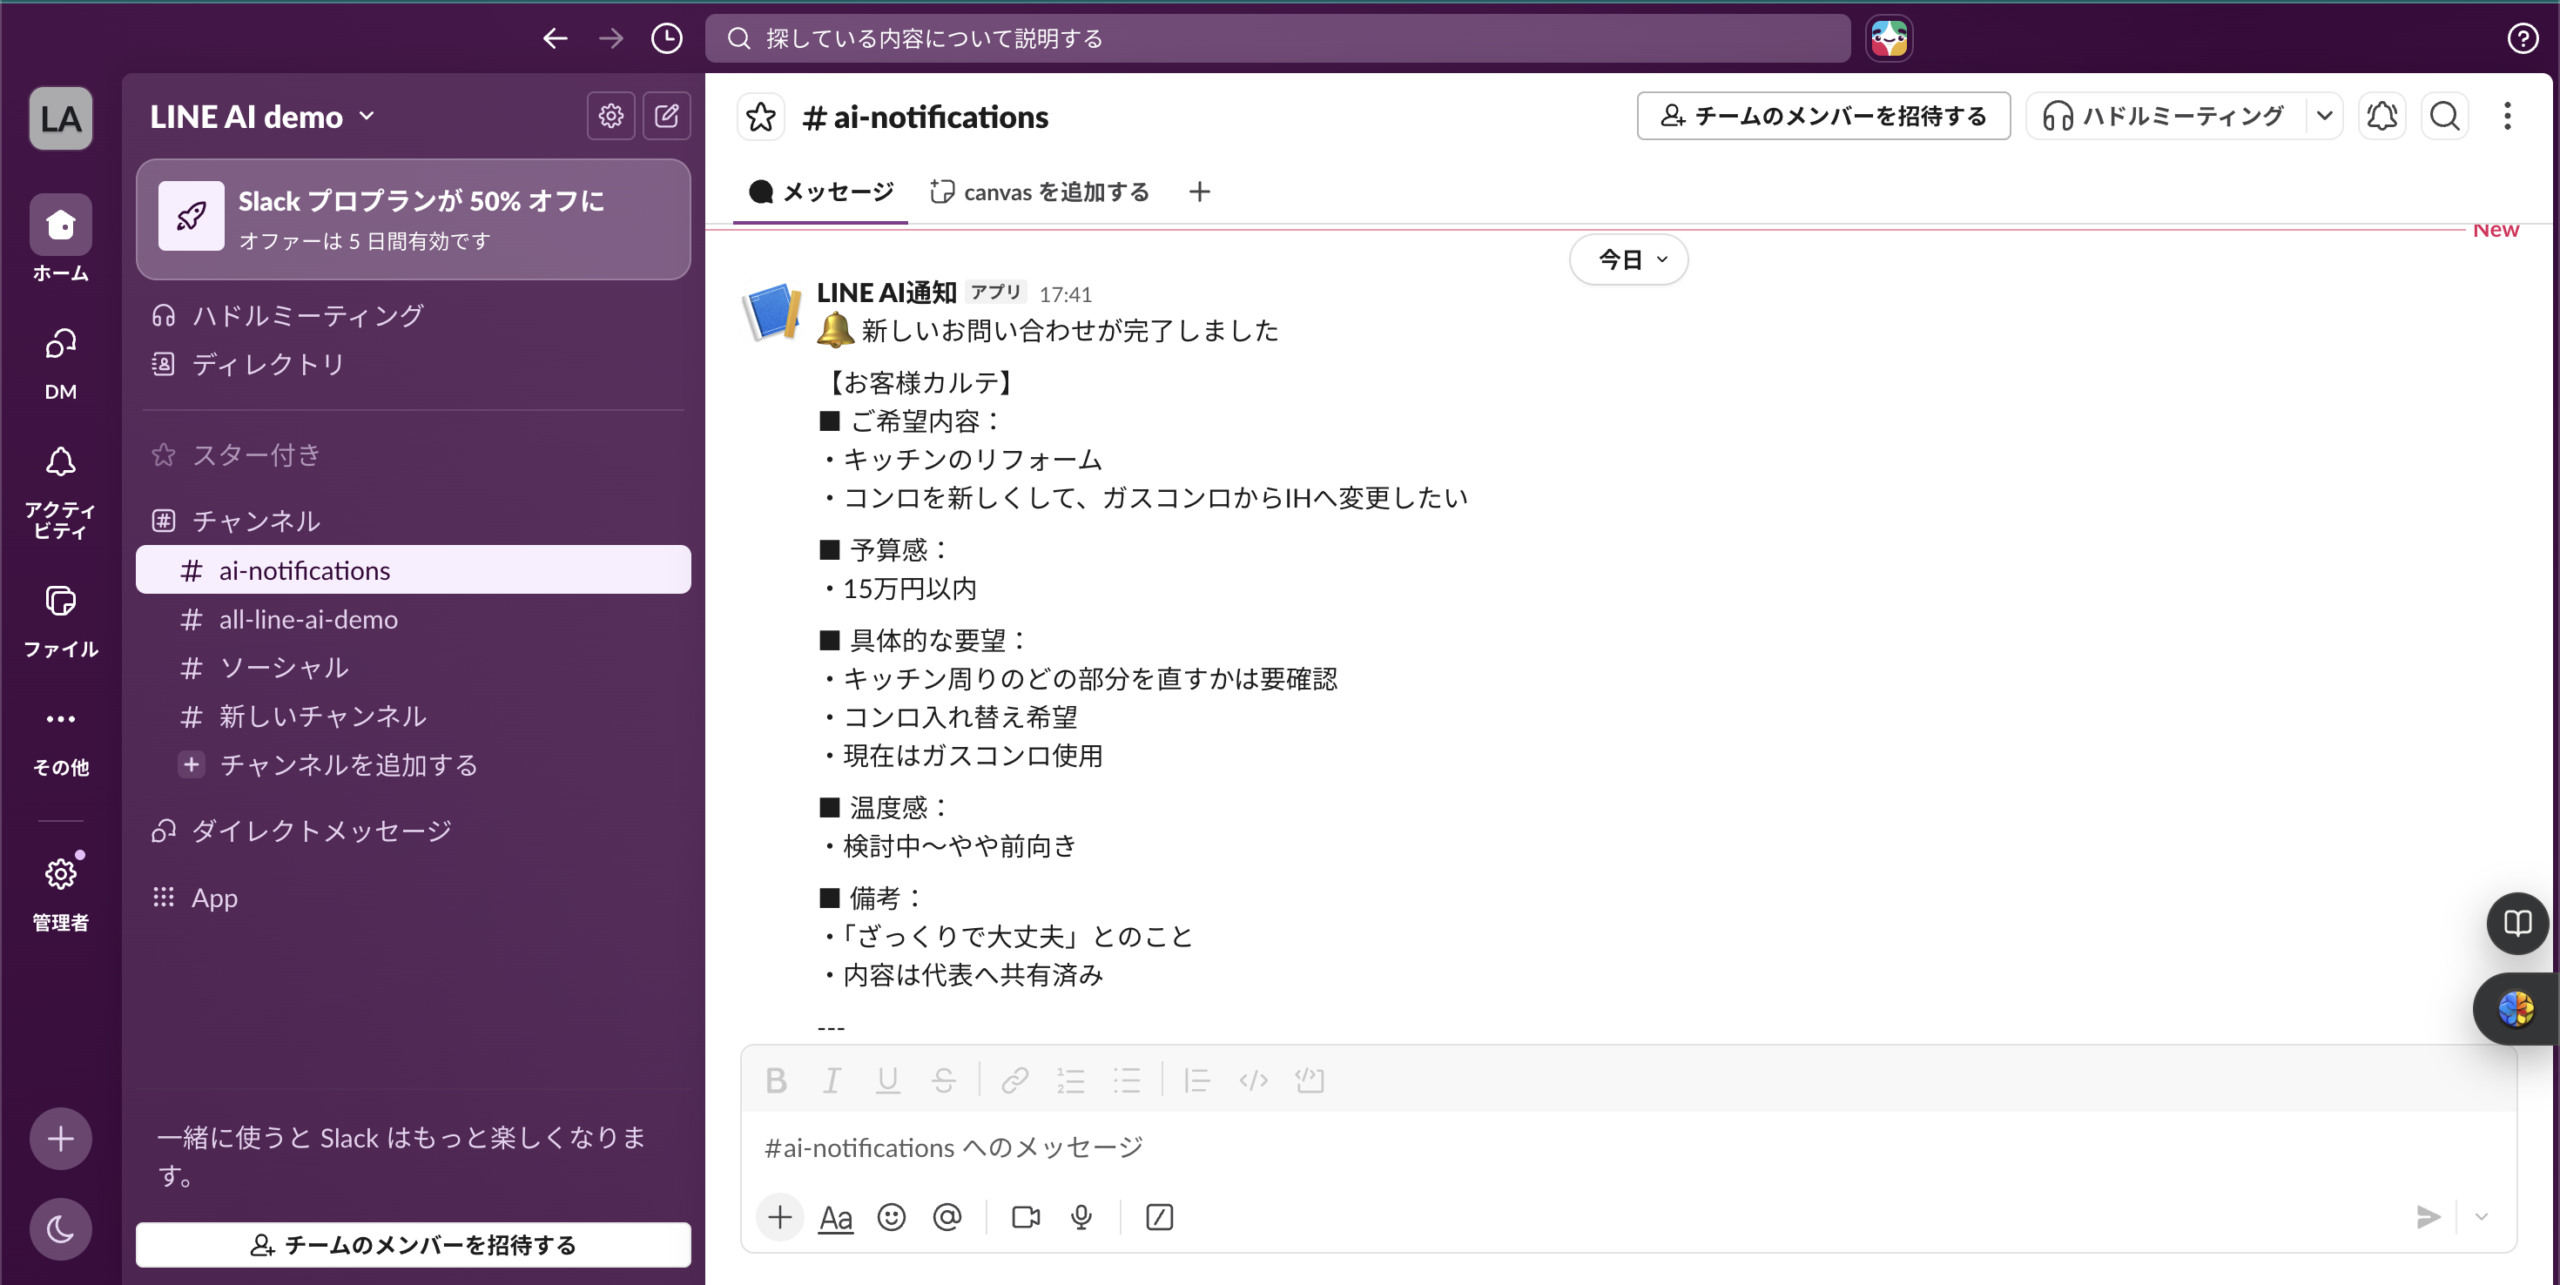
Task: Toggle ordered list formatting
Action: [x=1071, y=1080]
